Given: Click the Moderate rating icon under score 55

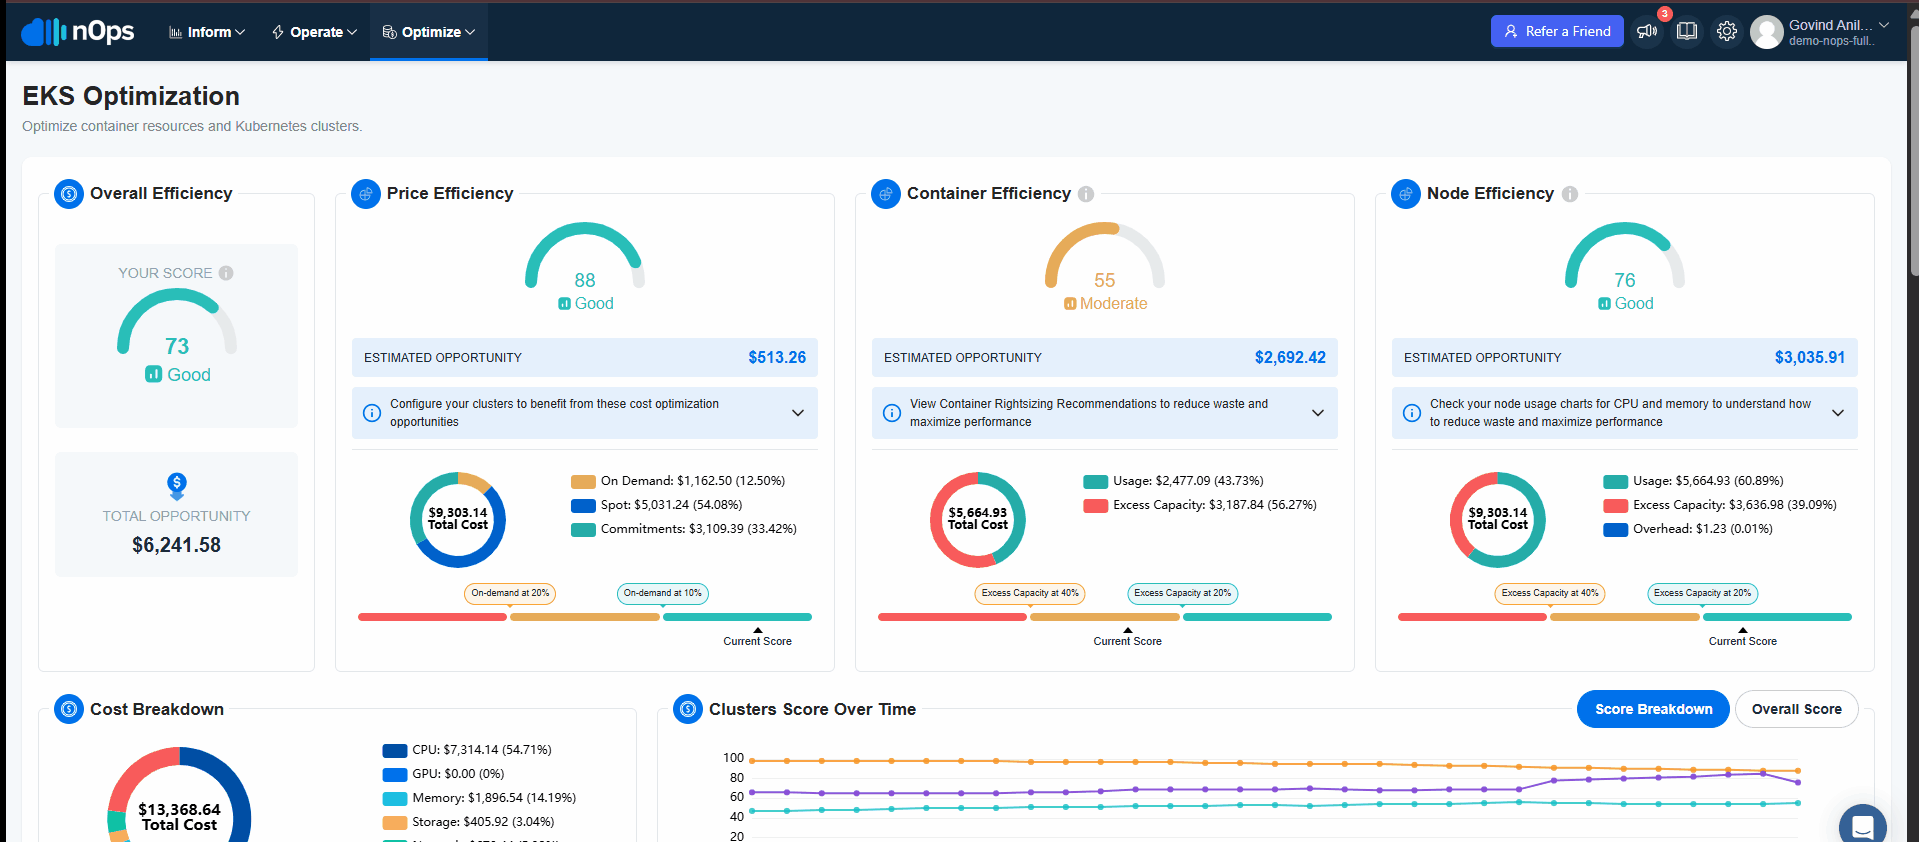Looking at the screenshot, I should point(1071,304).
